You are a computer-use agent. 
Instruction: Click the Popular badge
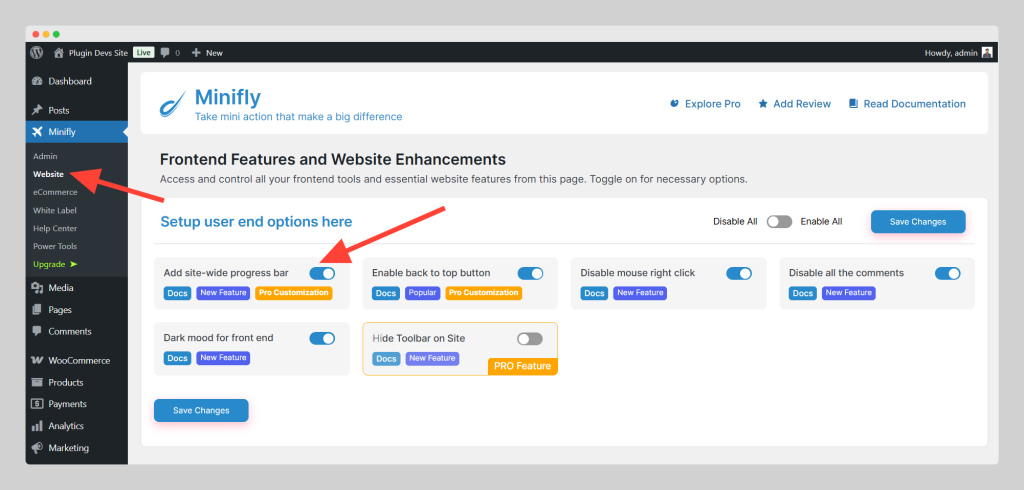423,293
